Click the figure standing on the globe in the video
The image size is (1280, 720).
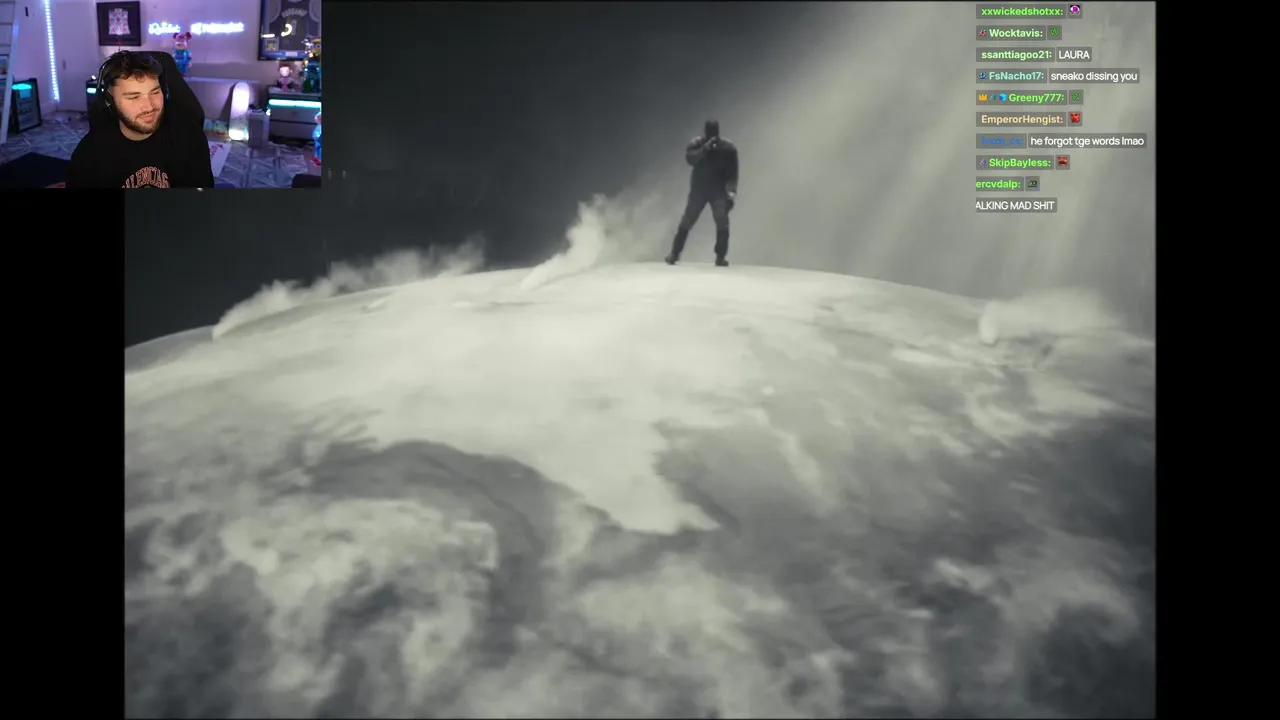tap(708, 192)
